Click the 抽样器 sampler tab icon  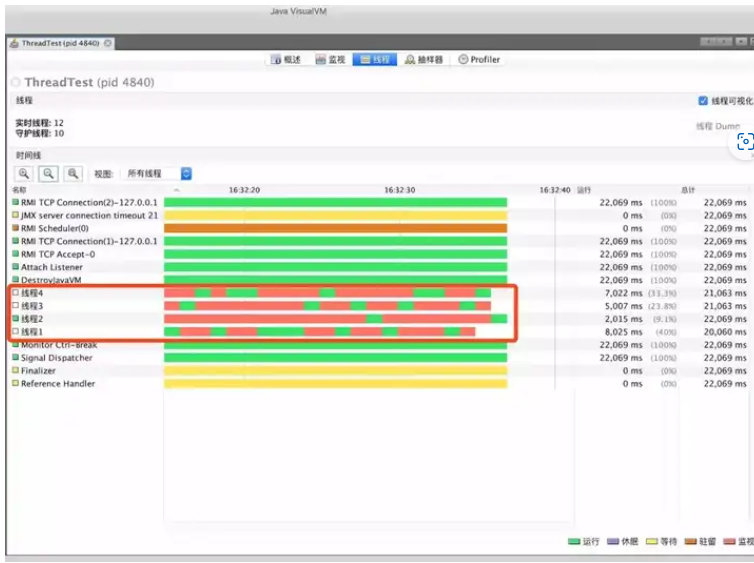[410, 60]
